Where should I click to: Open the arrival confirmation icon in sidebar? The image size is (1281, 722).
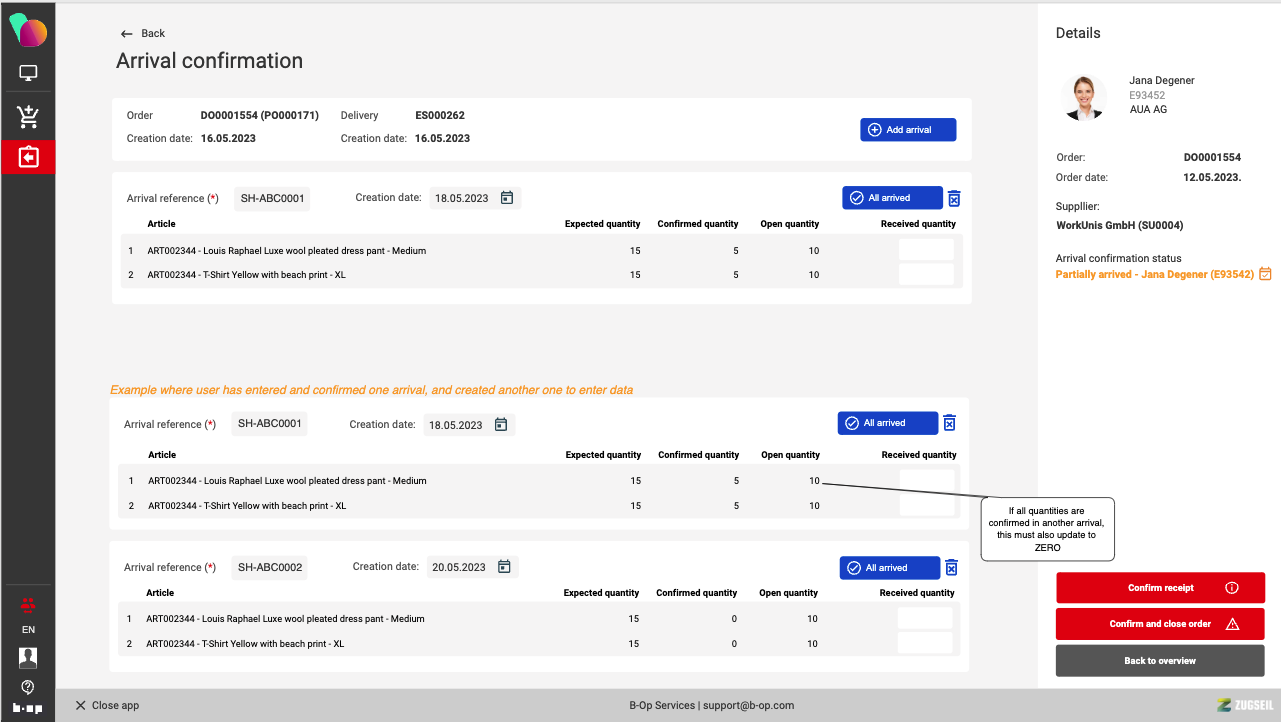(x=28, y=157)
